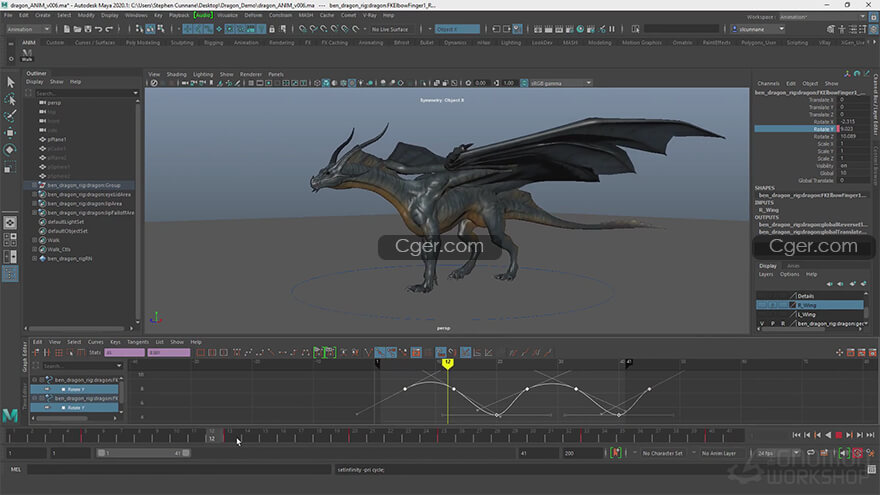
Task: Redo action with toolbar arrow
Action: click(x=109, y=29)
